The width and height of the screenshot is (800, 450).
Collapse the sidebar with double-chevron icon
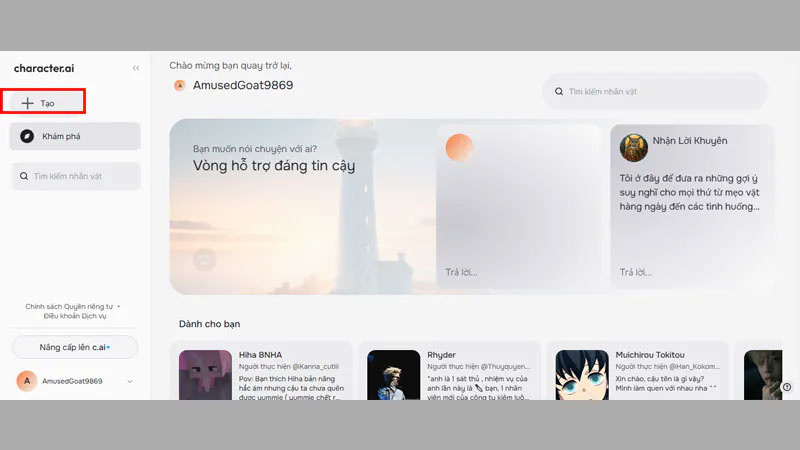click(136, 68)
